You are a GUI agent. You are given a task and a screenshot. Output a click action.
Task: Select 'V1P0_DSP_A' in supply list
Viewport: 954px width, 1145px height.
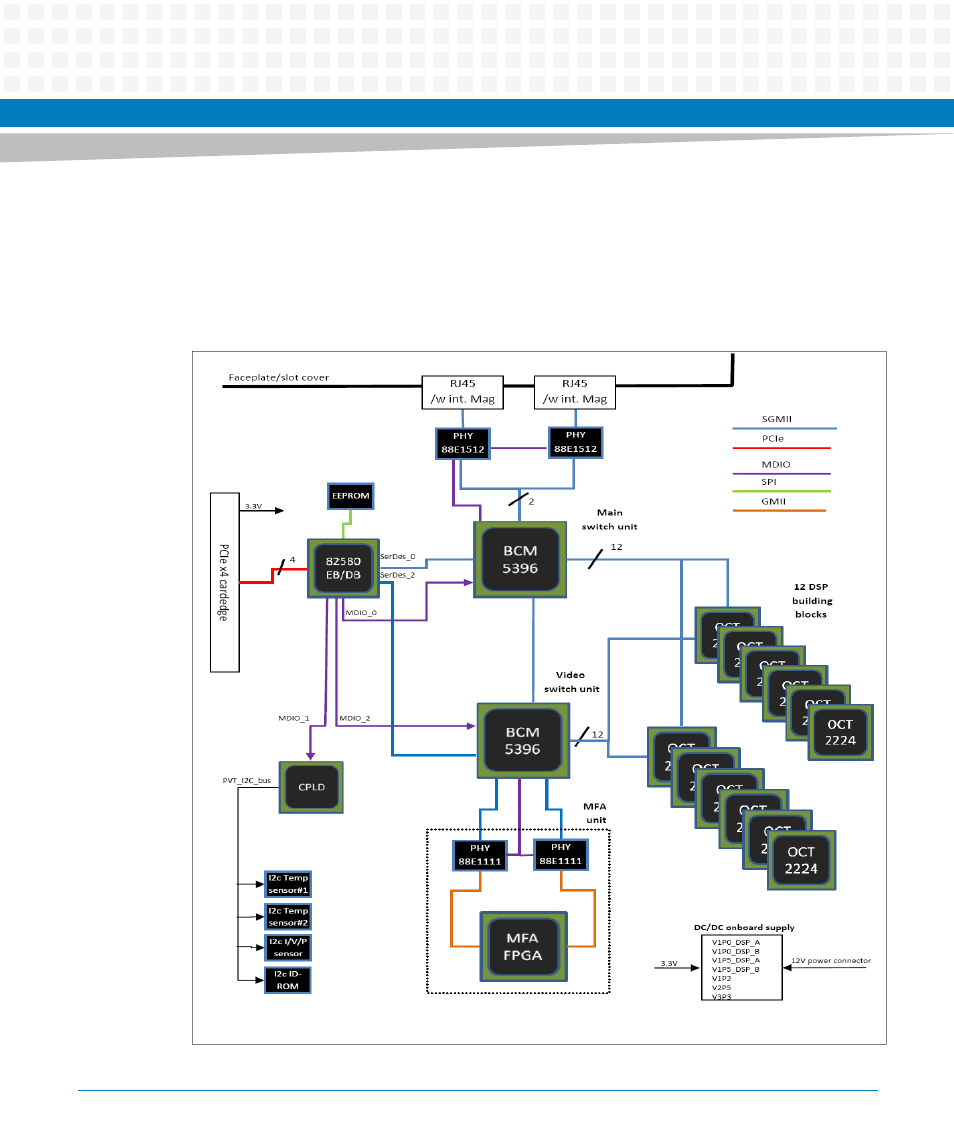tap(736, 943)
